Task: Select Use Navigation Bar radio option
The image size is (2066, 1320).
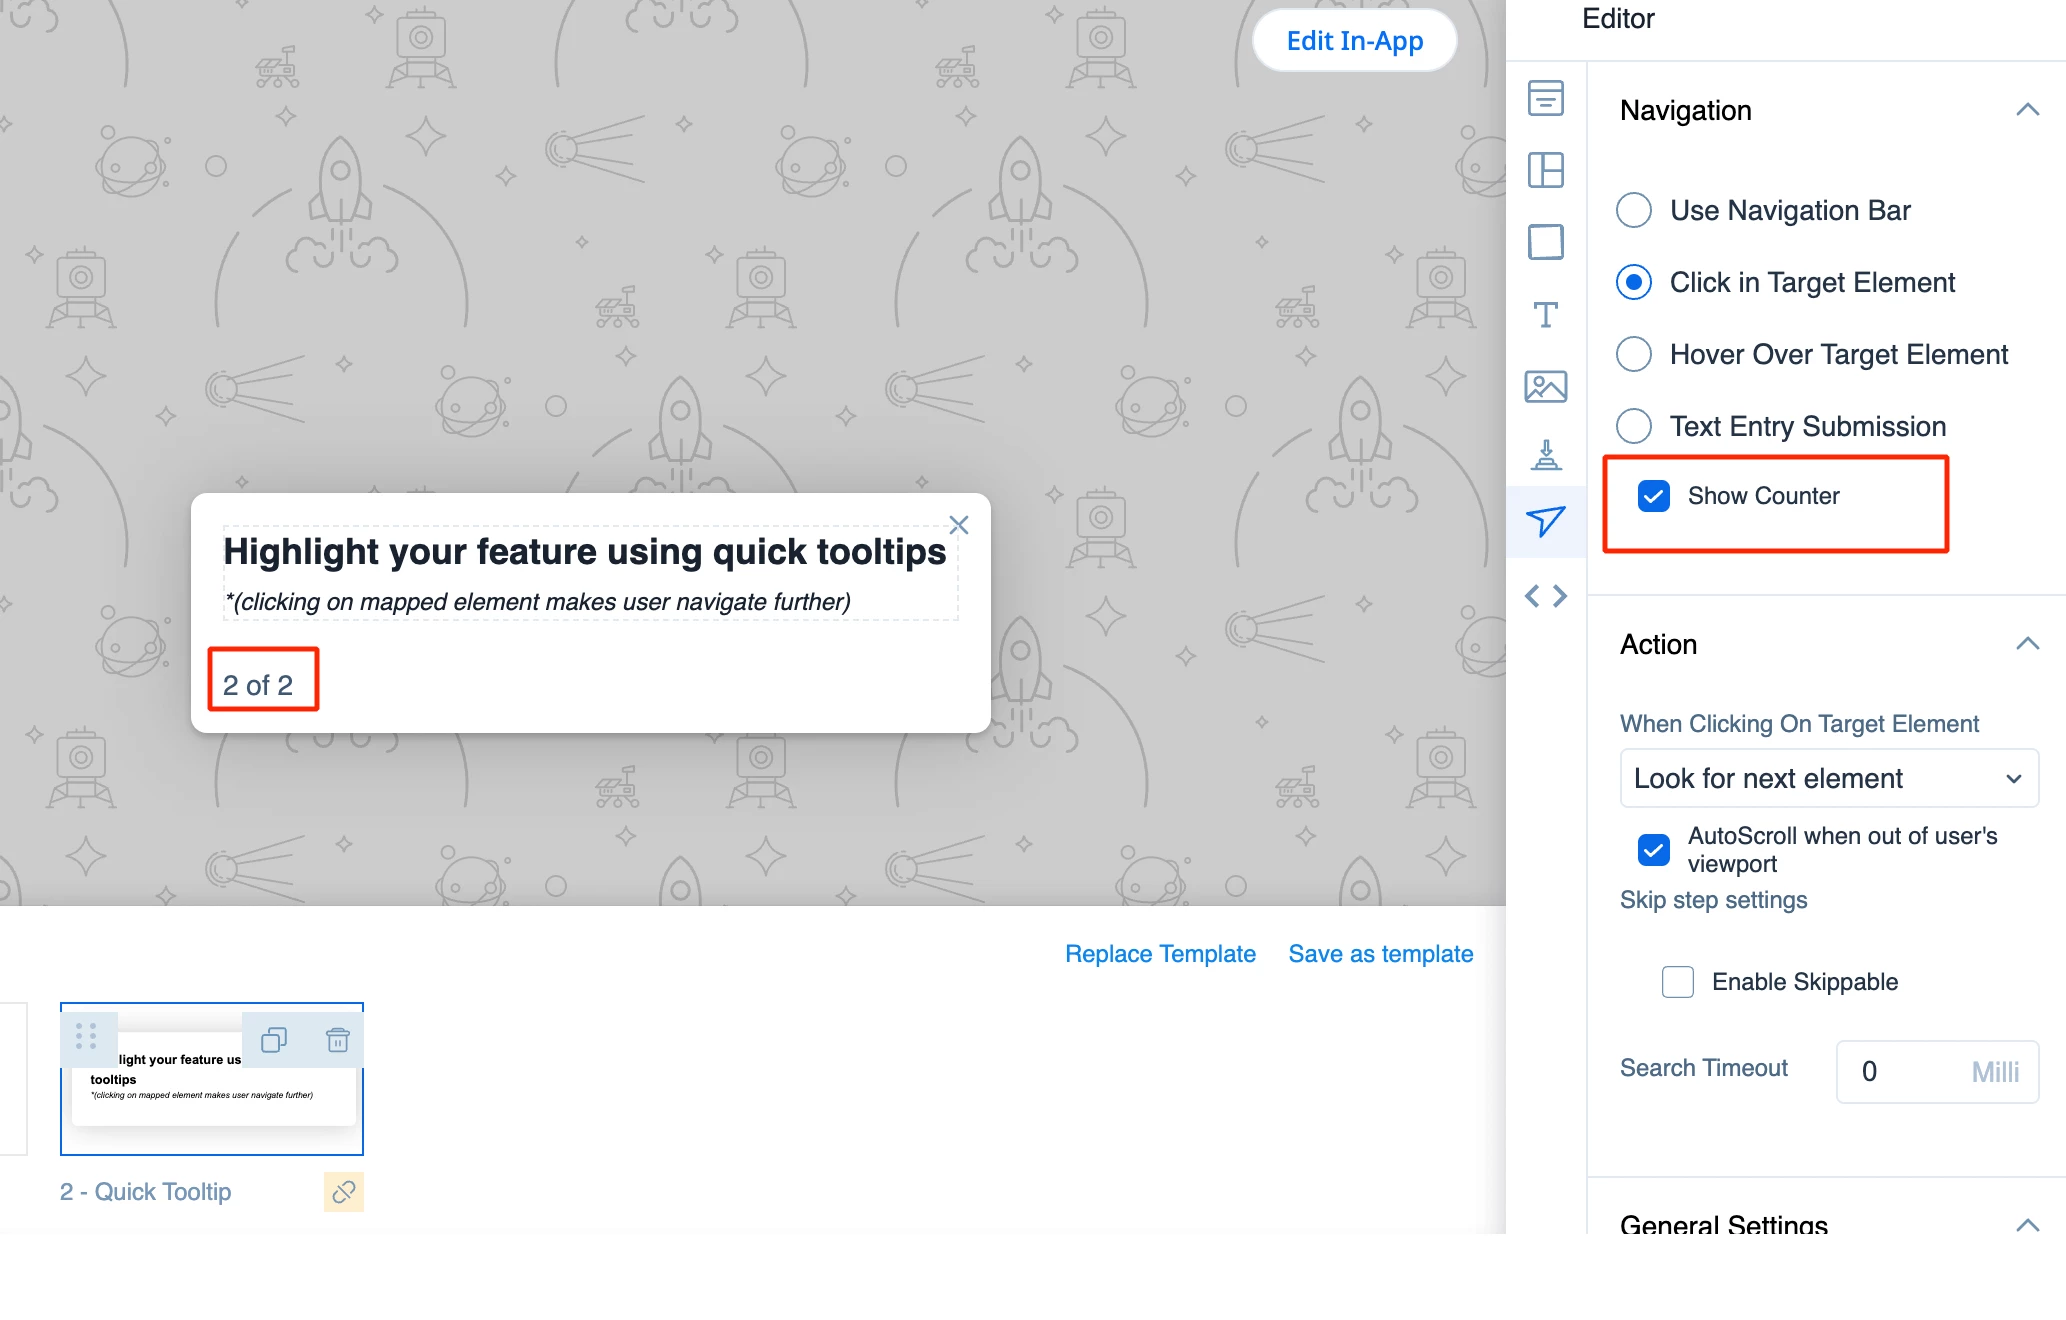Action: [x=1634, y=210]
